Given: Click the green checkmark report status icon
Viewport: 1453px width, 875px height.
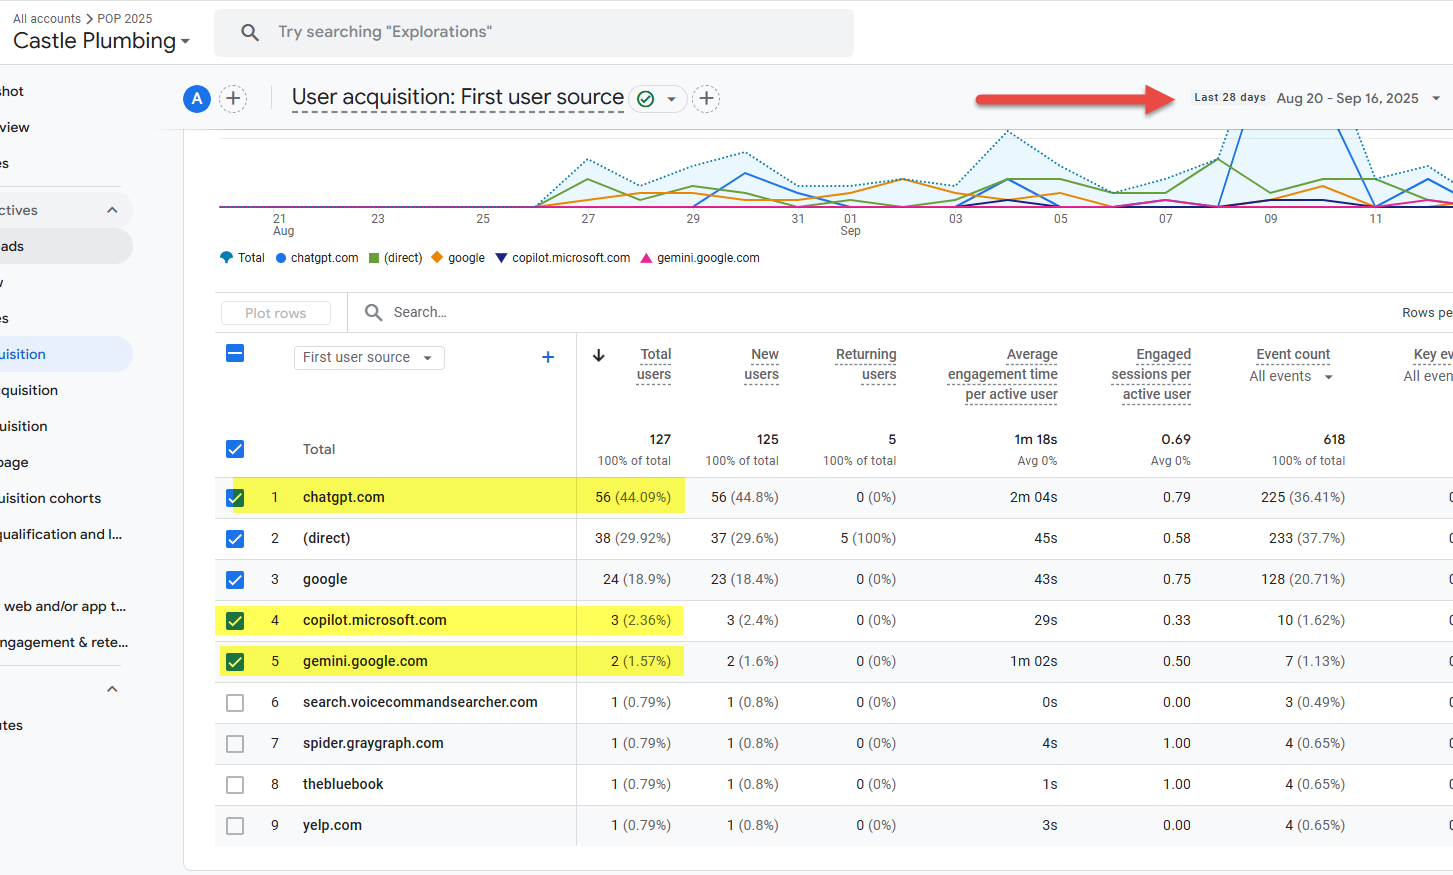Looking at the screenshot, I should (646, 99).
